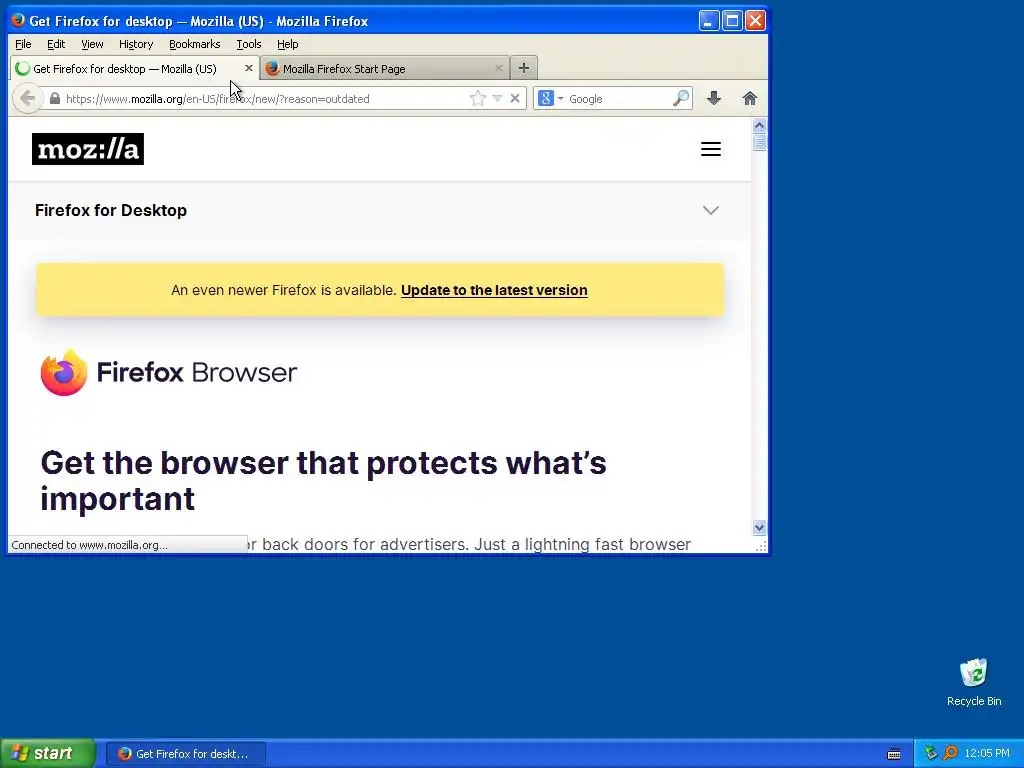Click the padlock site identity icon
The height and width of the screenshot is (768, 1024).
[x=55, y=99]
